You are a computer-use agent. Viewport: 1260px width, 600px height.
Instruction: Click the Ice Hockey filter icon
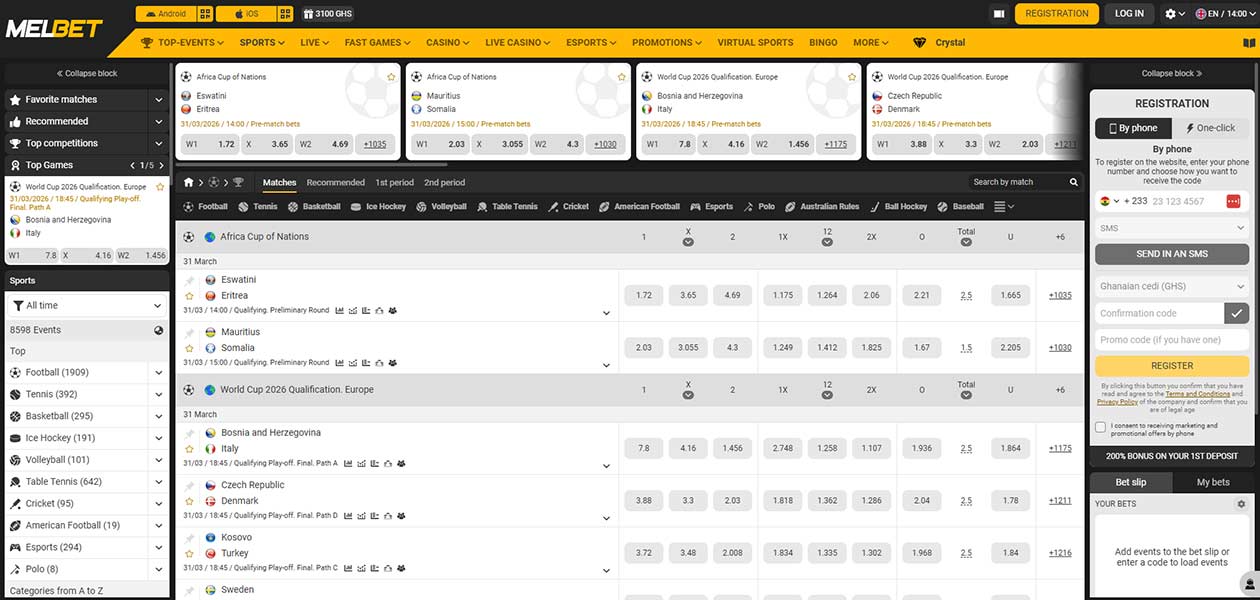[x=357, y=206]
